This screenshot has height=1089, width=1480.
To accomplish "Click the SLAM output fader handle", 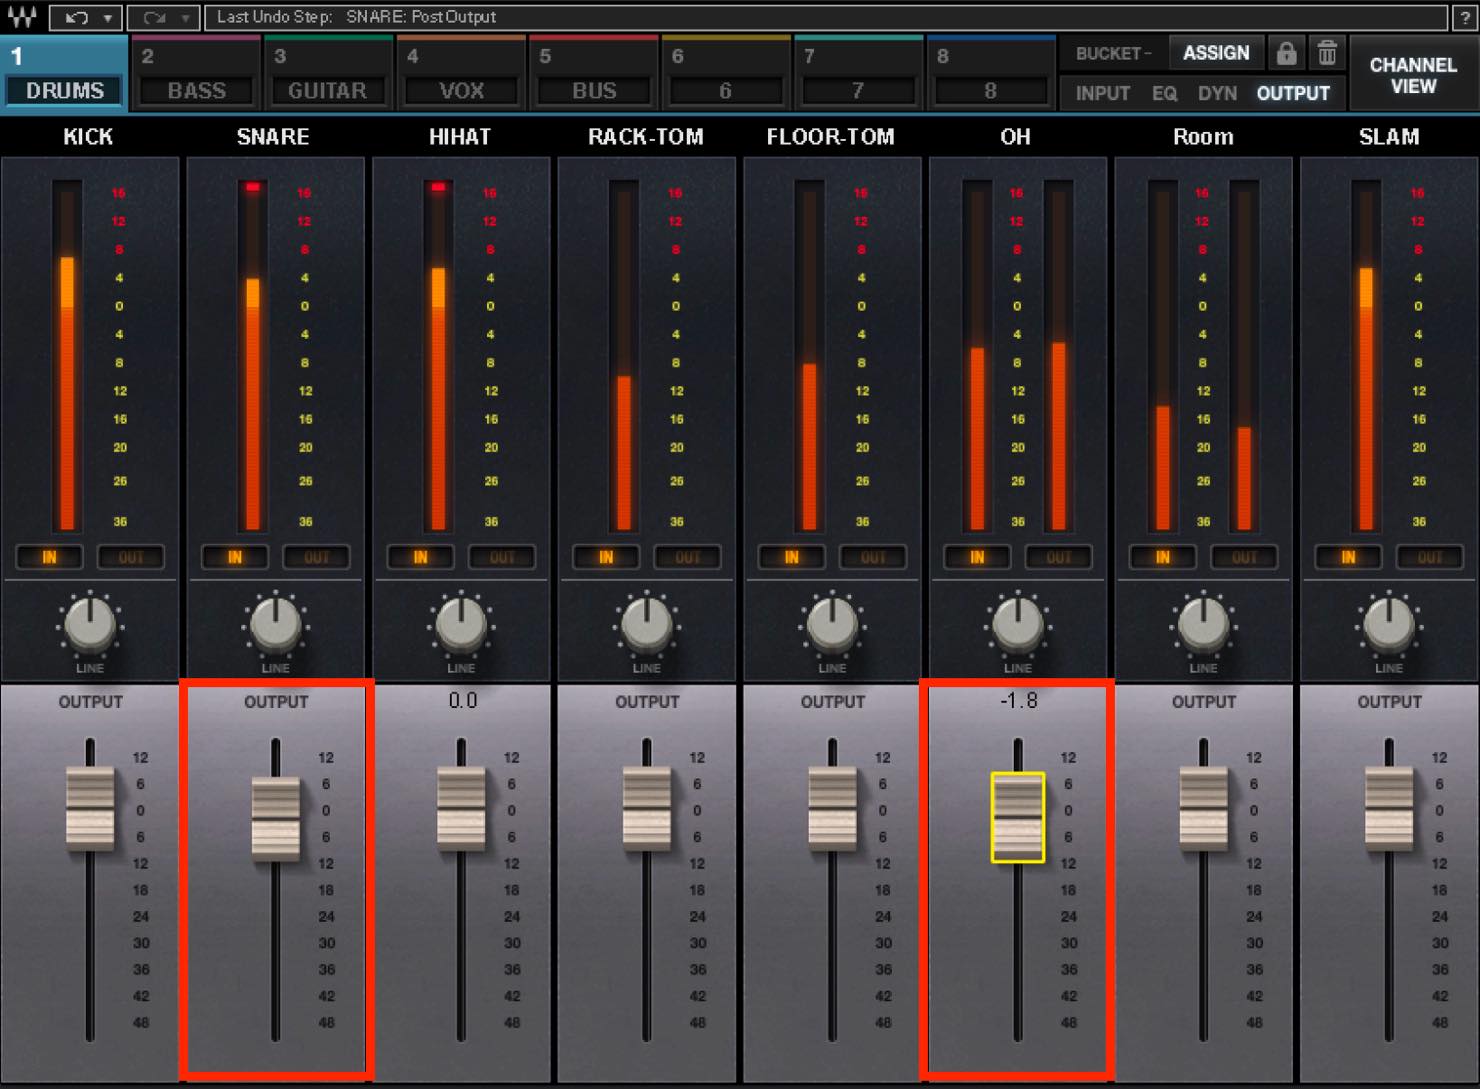I will 1389,809.
